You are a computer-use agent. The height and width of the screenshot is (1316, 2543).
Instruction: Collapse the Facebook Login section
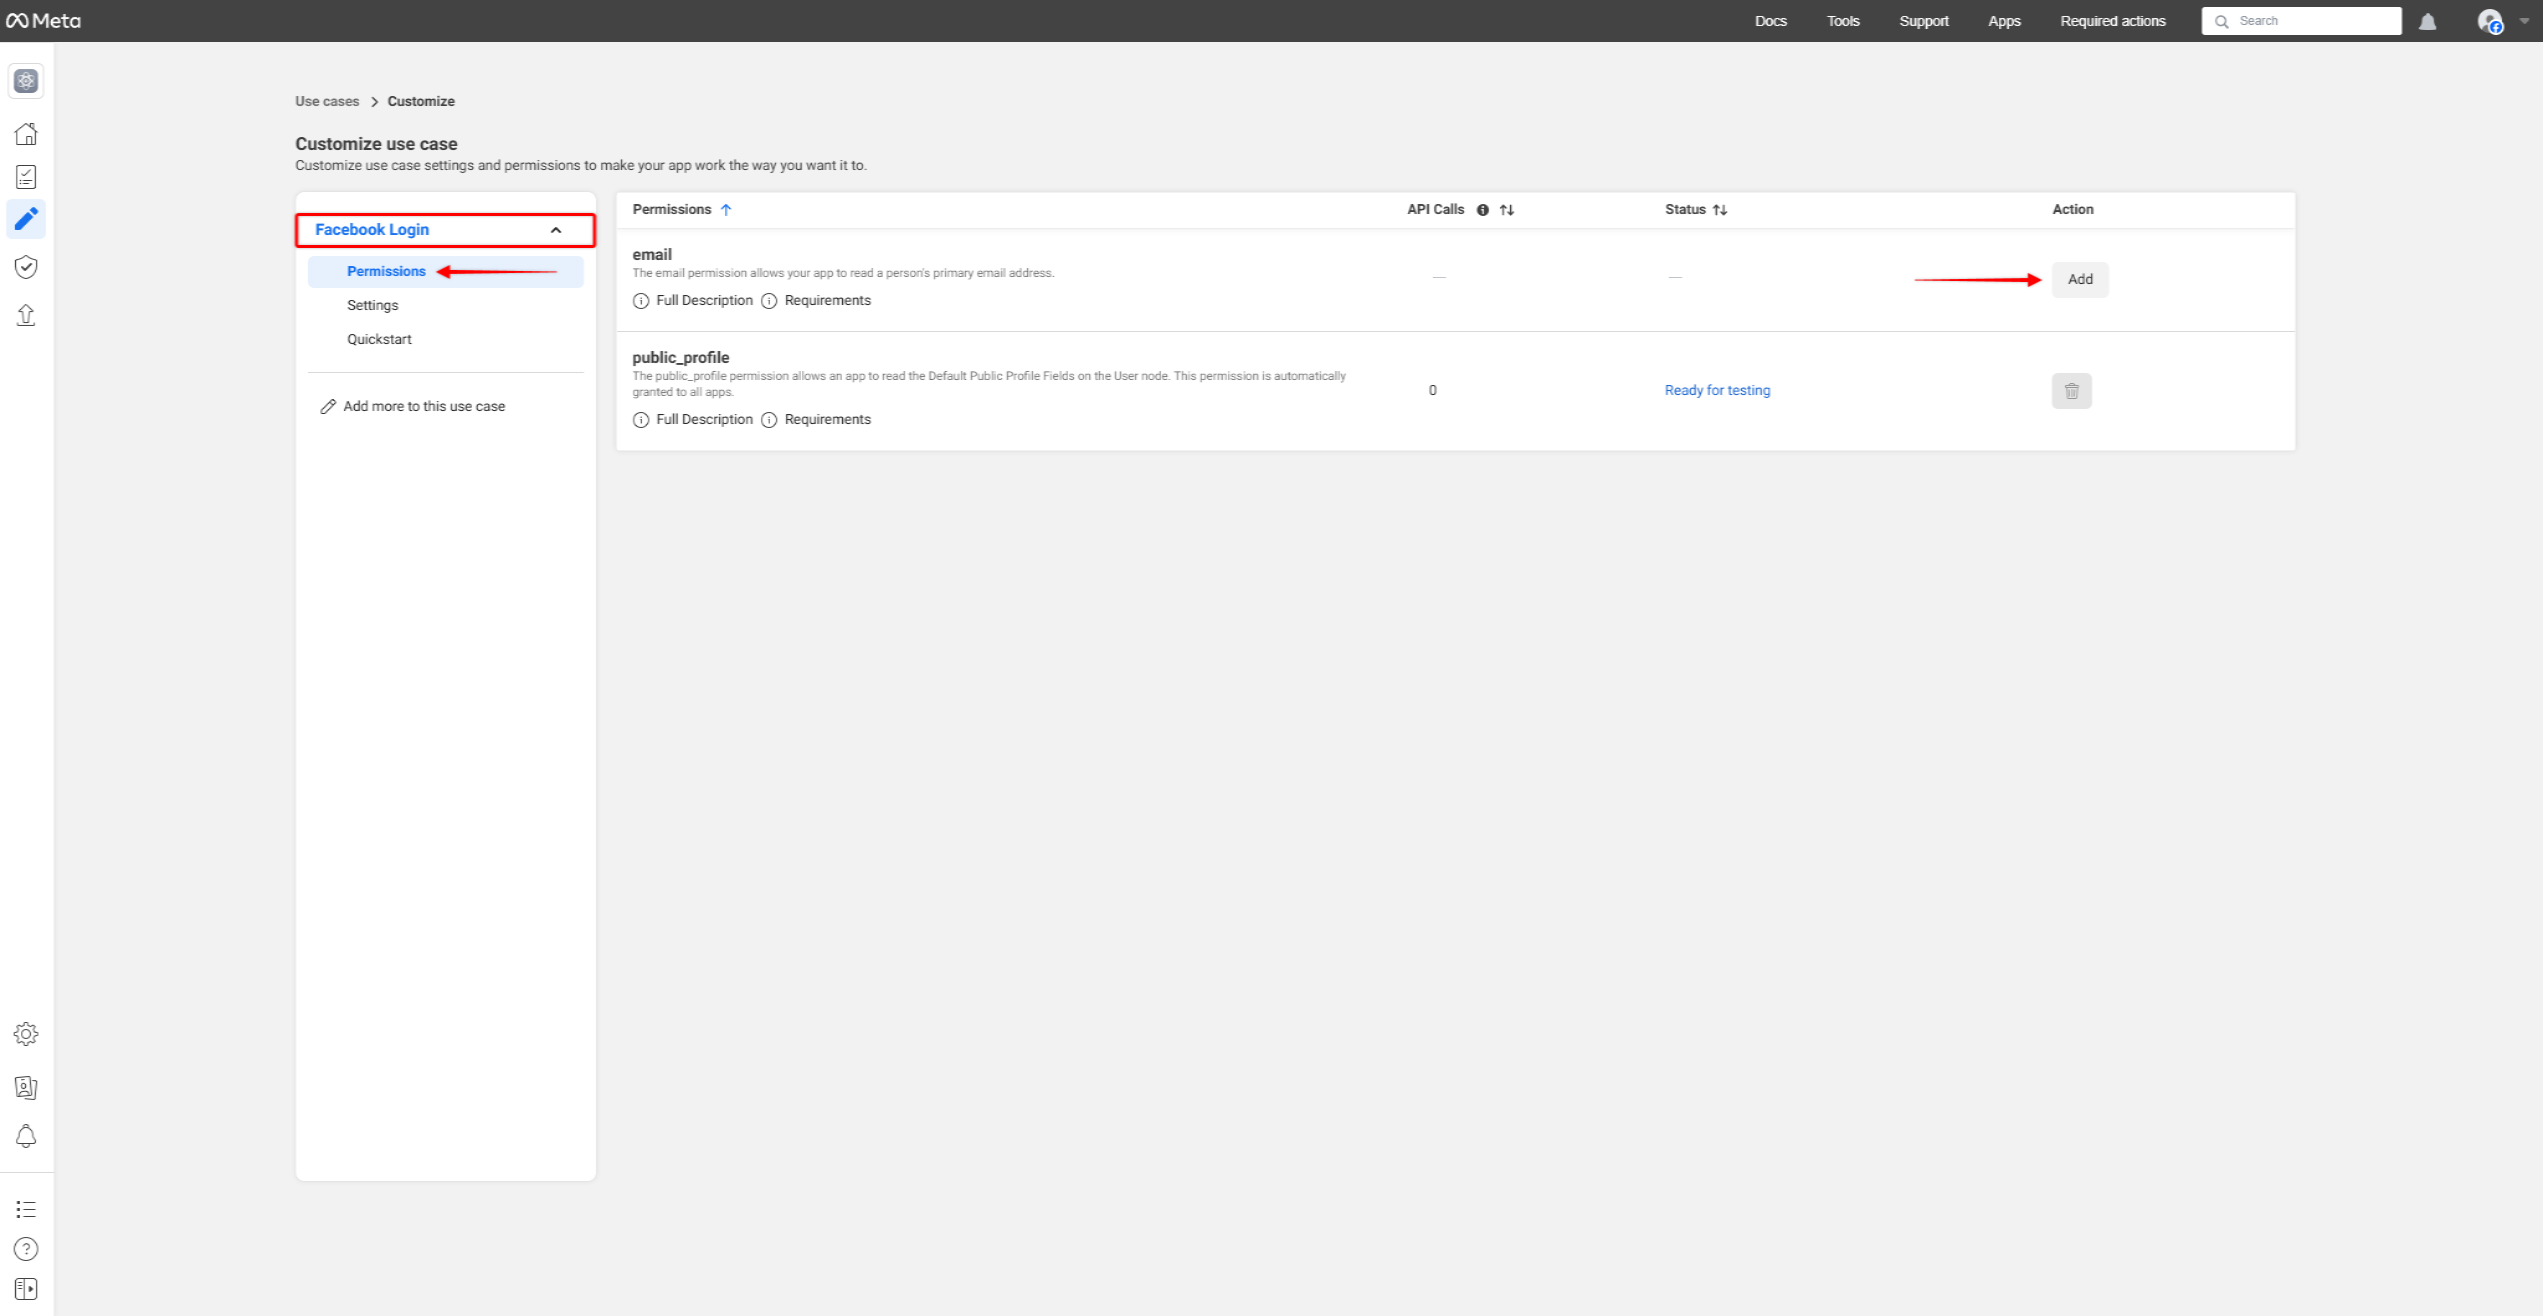556,229
